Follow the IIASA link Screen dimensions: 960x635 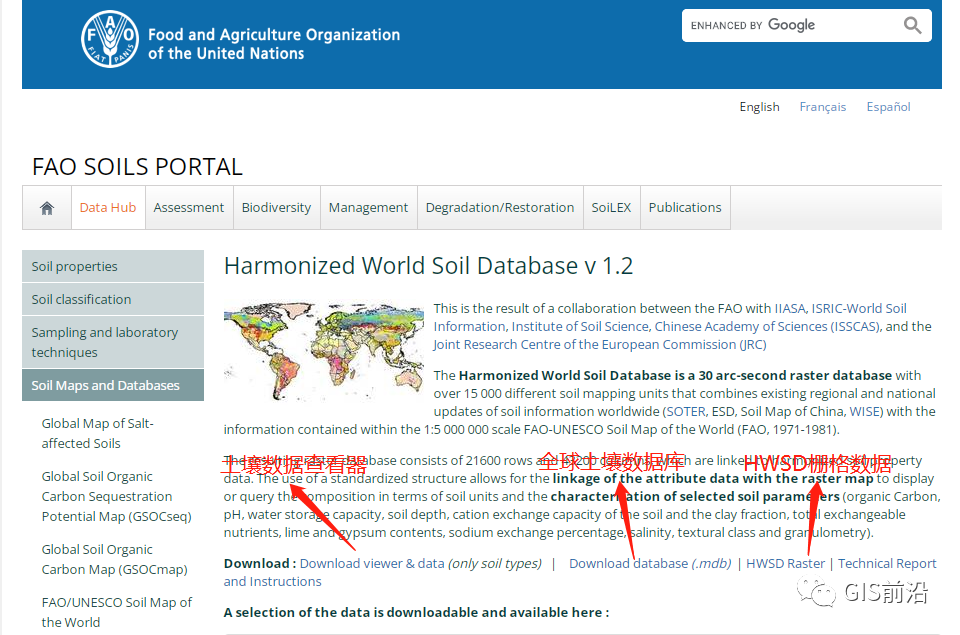[791, 309]
